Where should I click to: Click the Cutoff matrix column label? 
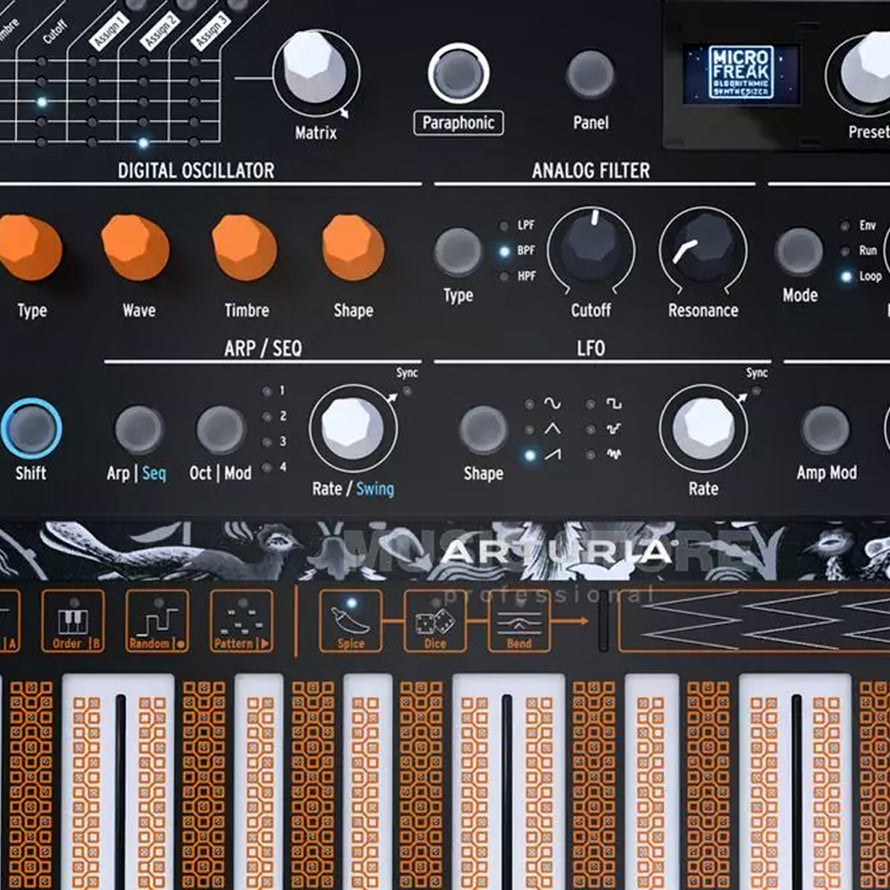56,32
